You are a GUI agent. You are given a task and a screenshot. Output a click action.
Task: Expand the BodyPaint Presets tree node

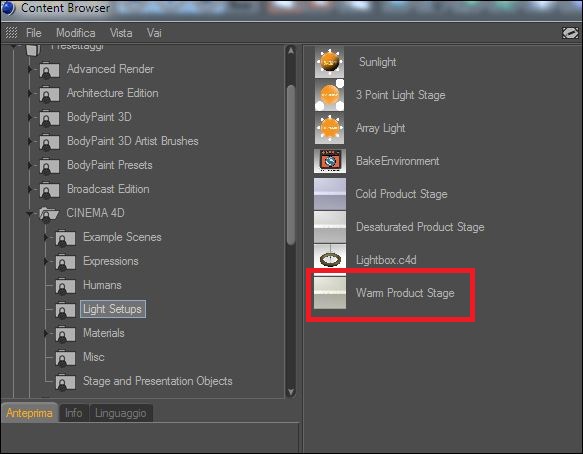(x=30, y=165)
